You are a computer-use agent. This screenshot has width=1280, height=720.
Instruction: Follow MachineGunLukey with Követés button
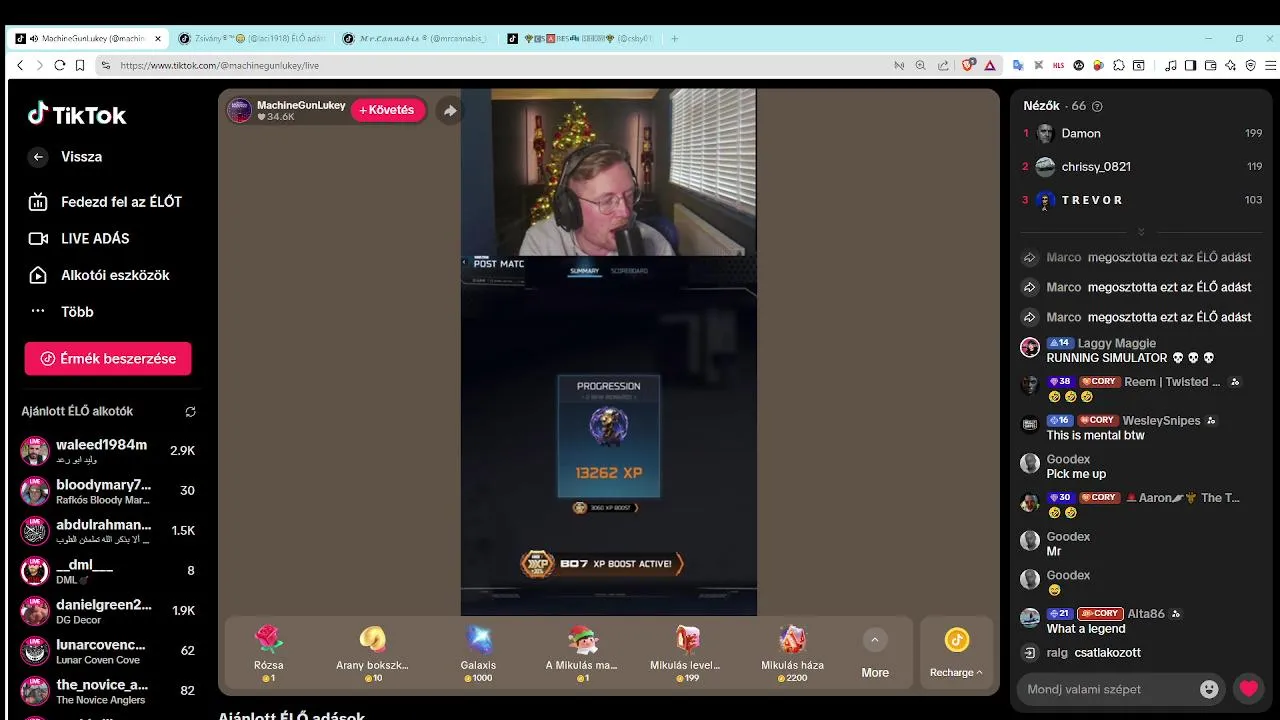388,110
